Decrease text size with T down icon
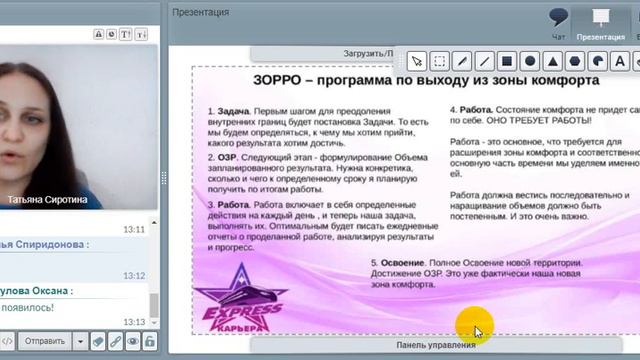 tap(141, 34)
